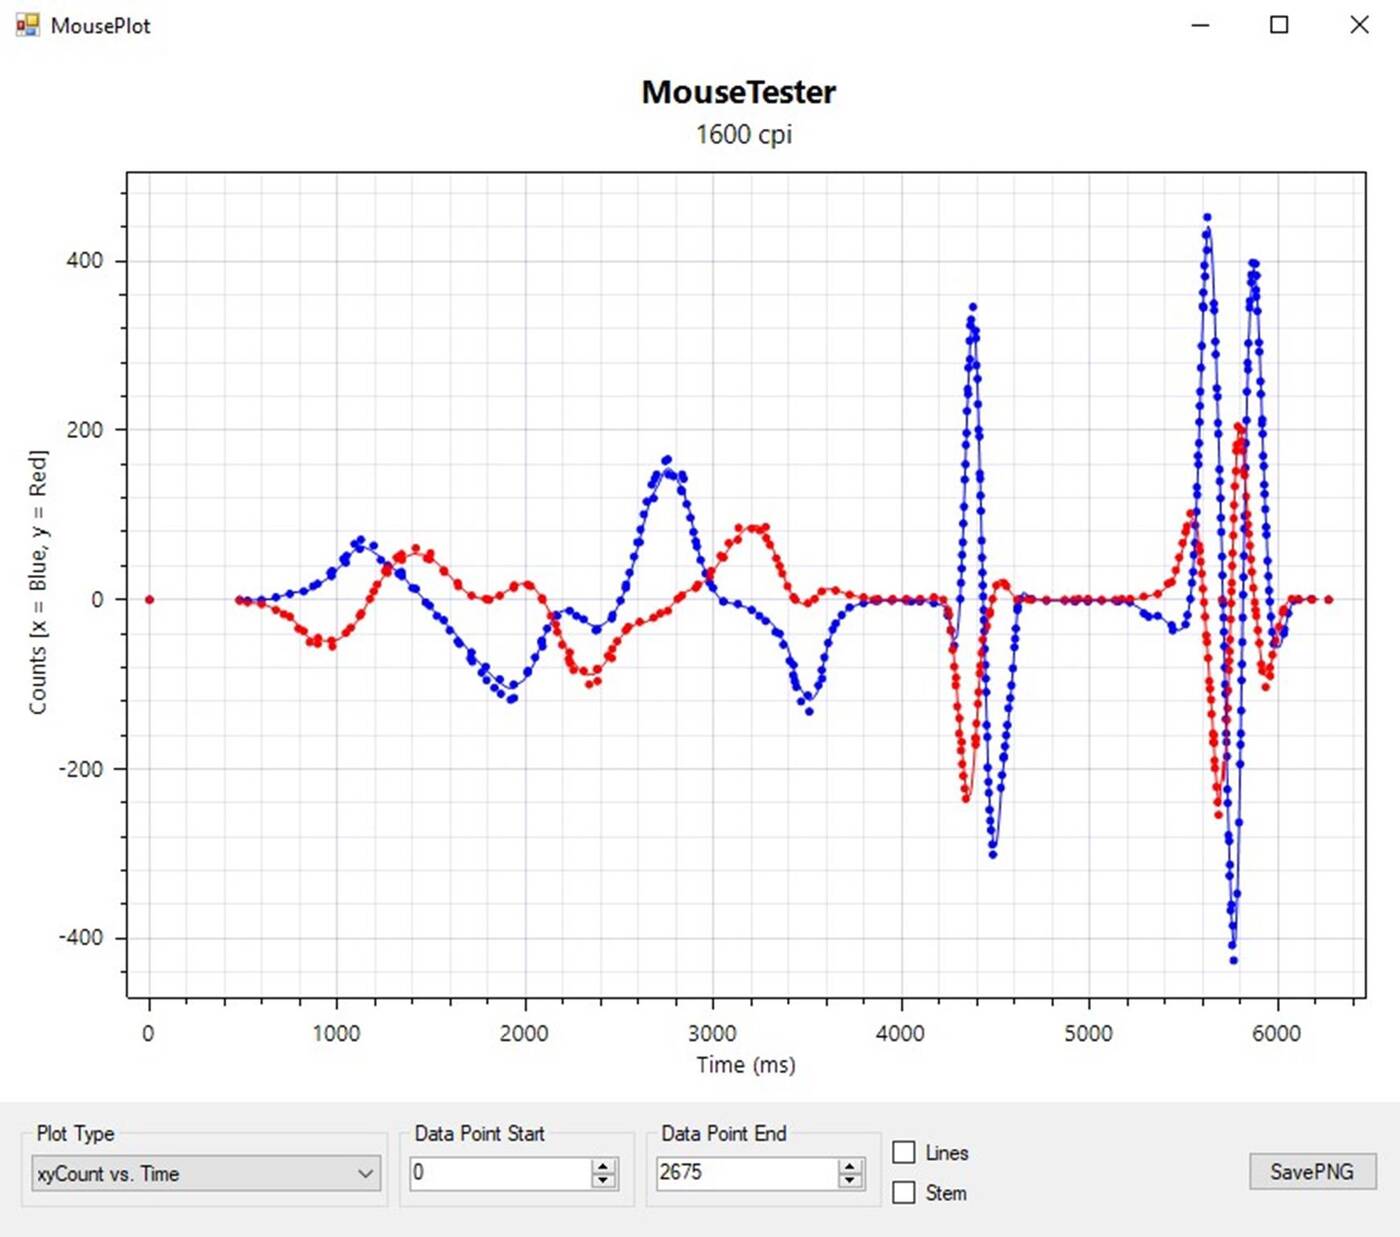This screenshot has height=1237, width=1400.
Task: Click into the Data Point End field
Action: pyautogui.click(x=745, y=1173)
